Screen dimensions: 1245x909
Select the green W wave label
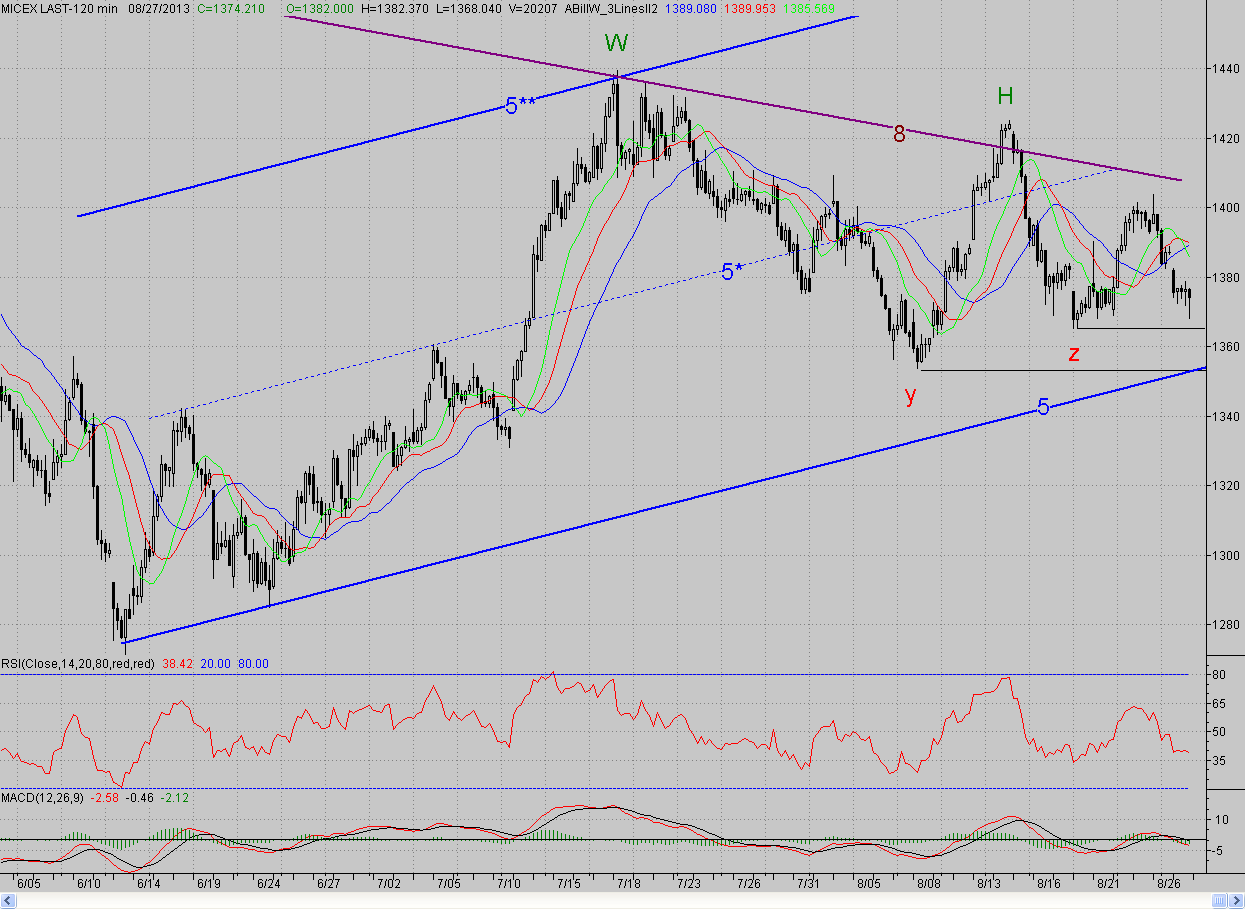pos(617,43)
